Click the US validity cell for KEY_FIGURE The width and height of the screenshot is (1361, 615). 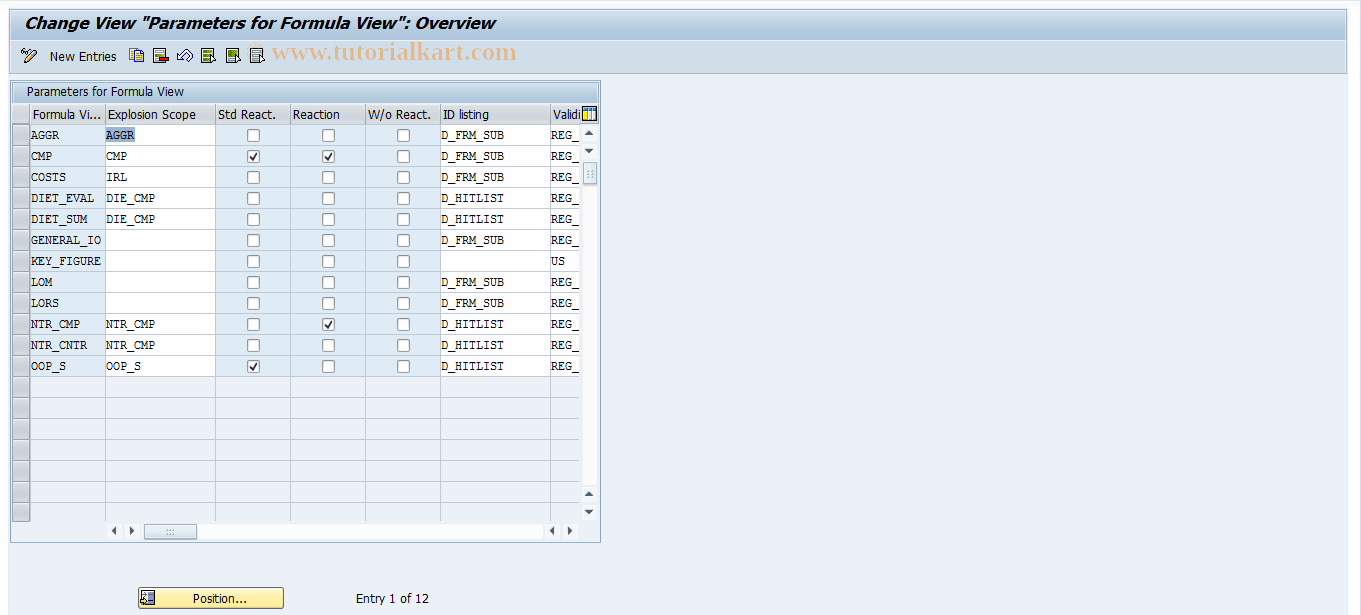coord(565,261)
